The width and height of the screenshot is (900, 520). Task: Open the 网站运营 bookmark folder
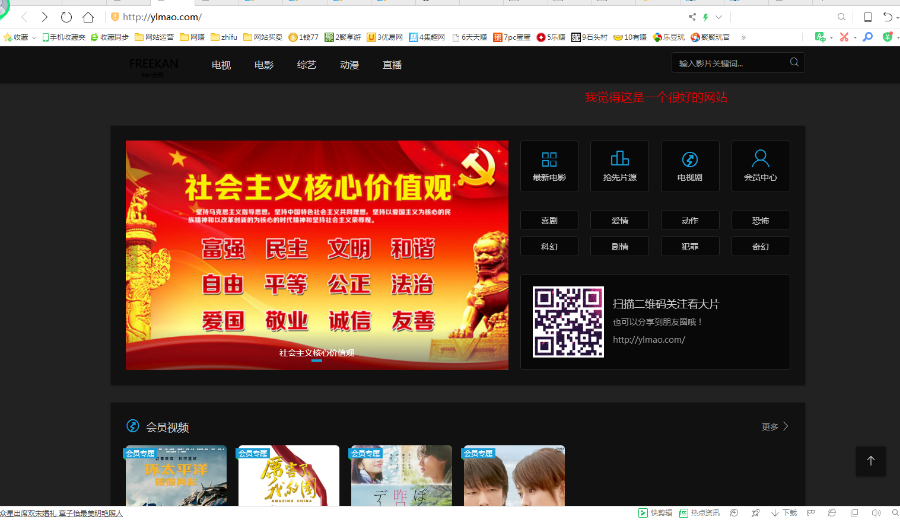click(x=154, y=37)
